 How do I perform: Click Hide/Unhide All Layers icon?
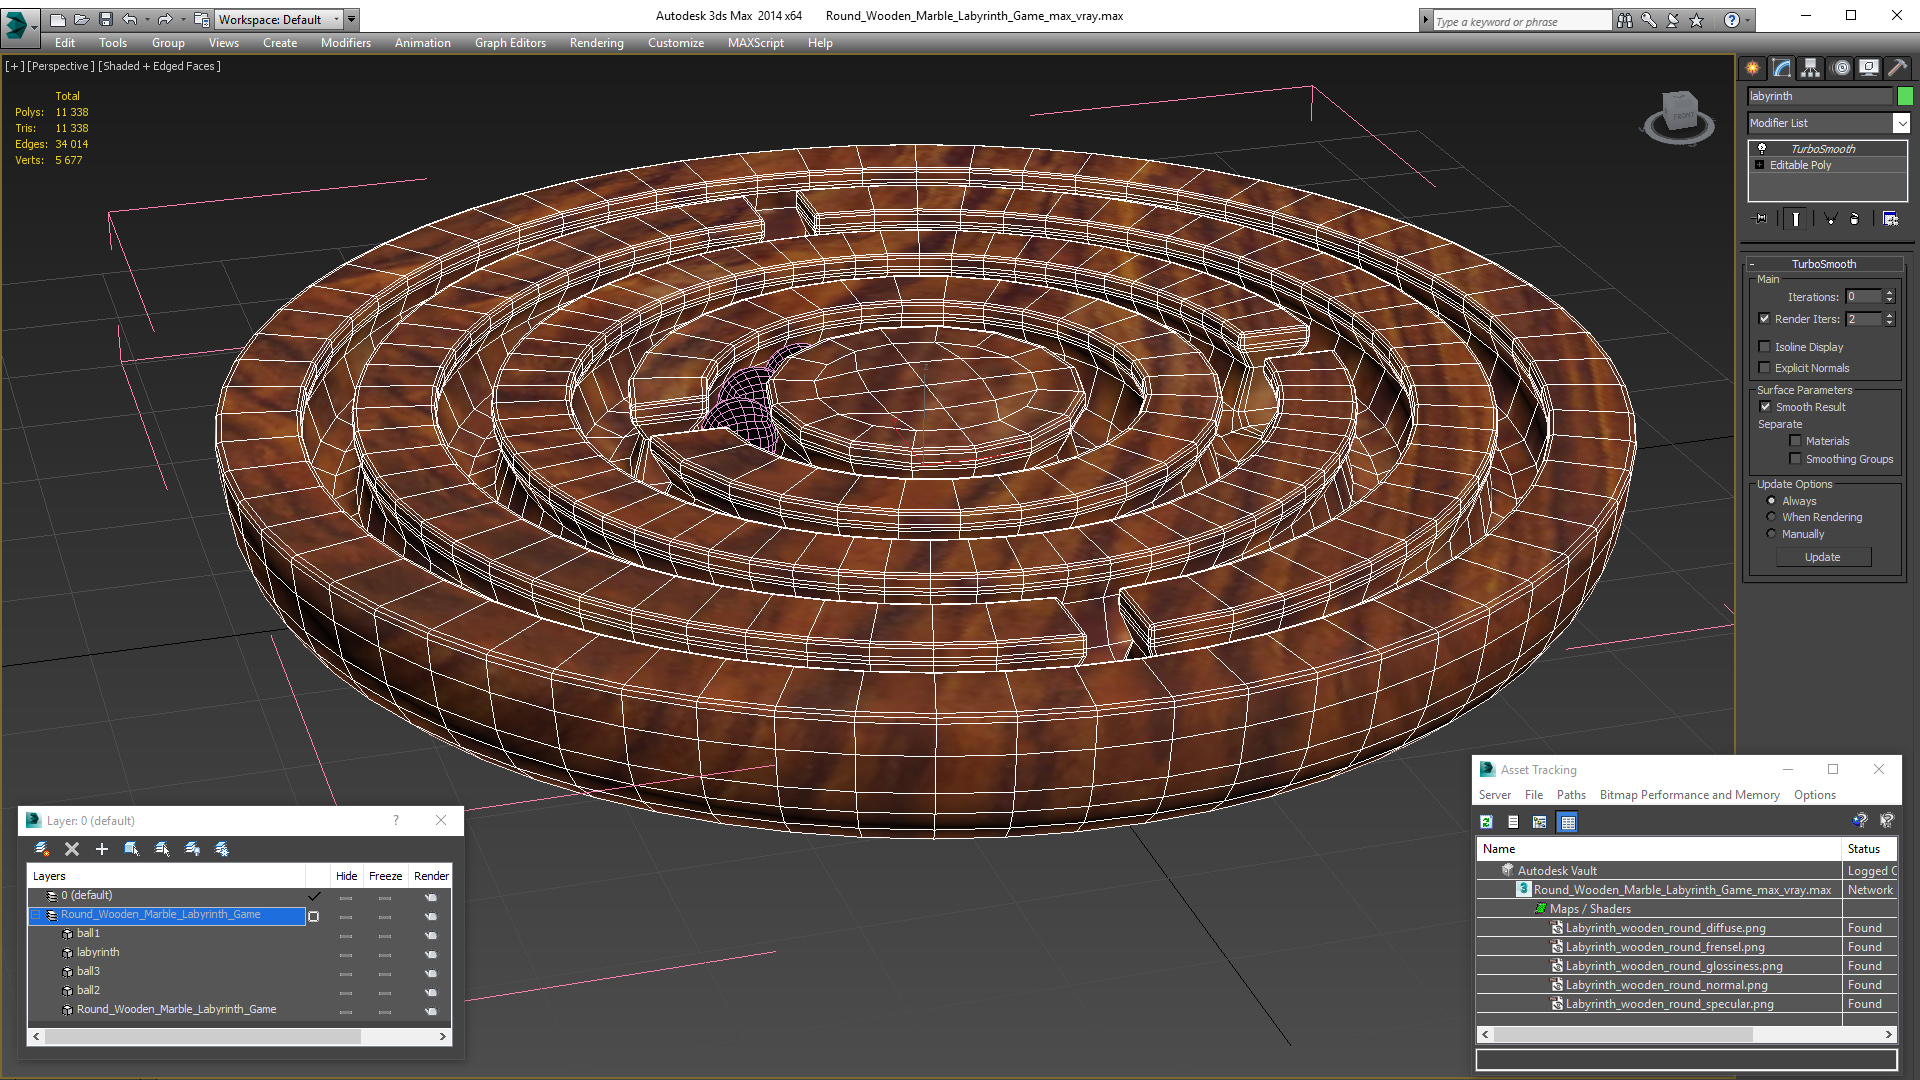point(192,849)
